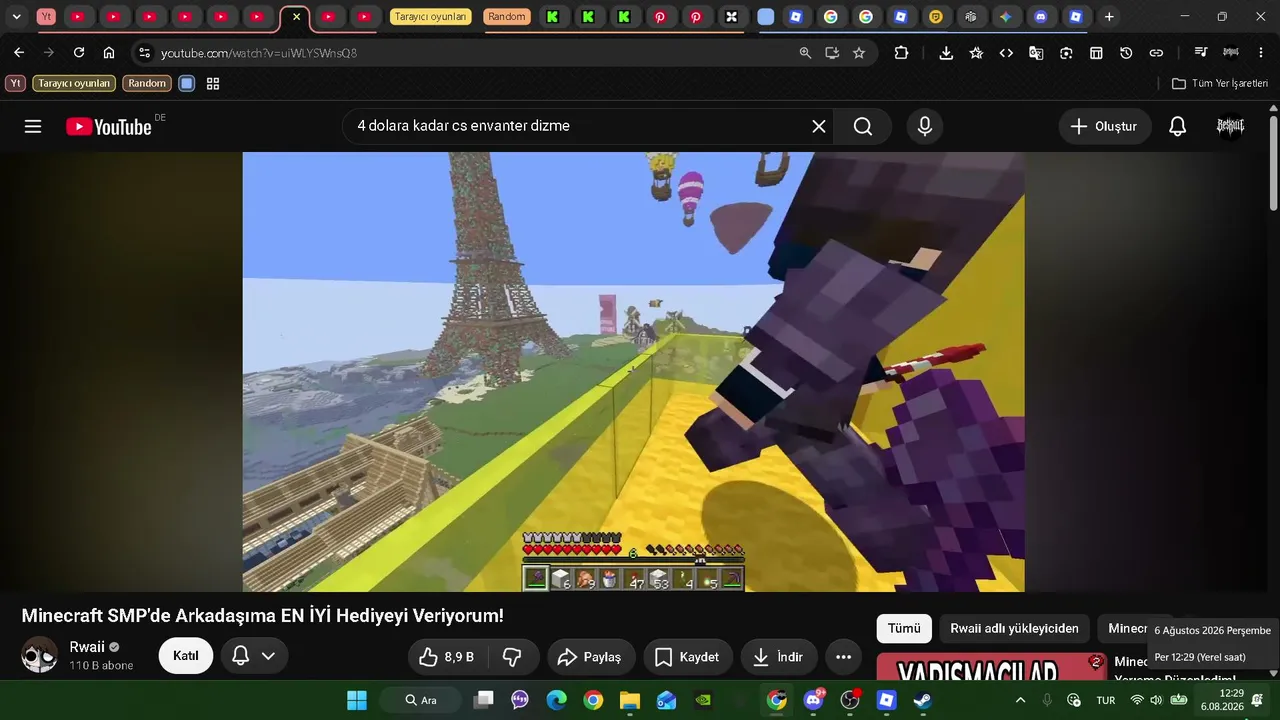1280x720 pixels.
Task: Open the Translate page icon in the toolbar
Action: click(x=1036, y=53)
